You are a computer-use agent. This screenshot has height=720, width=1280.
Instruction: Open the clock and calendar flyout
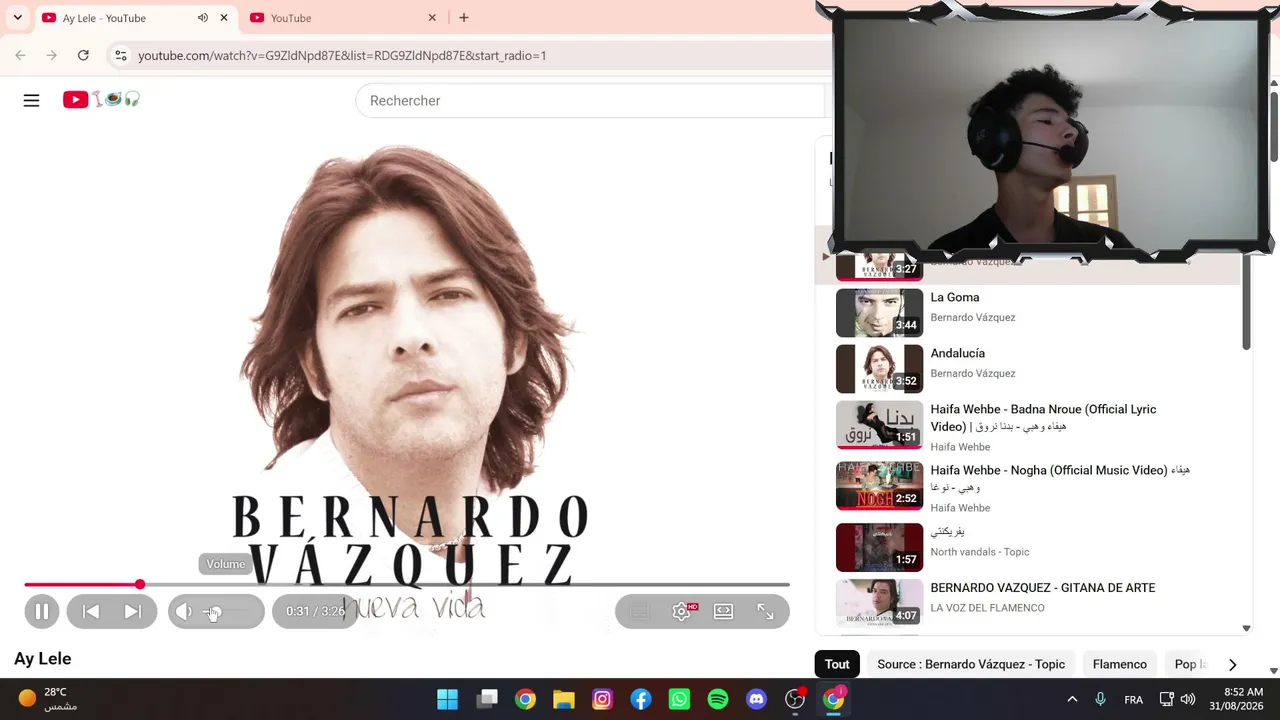[x=1236, y=699]
